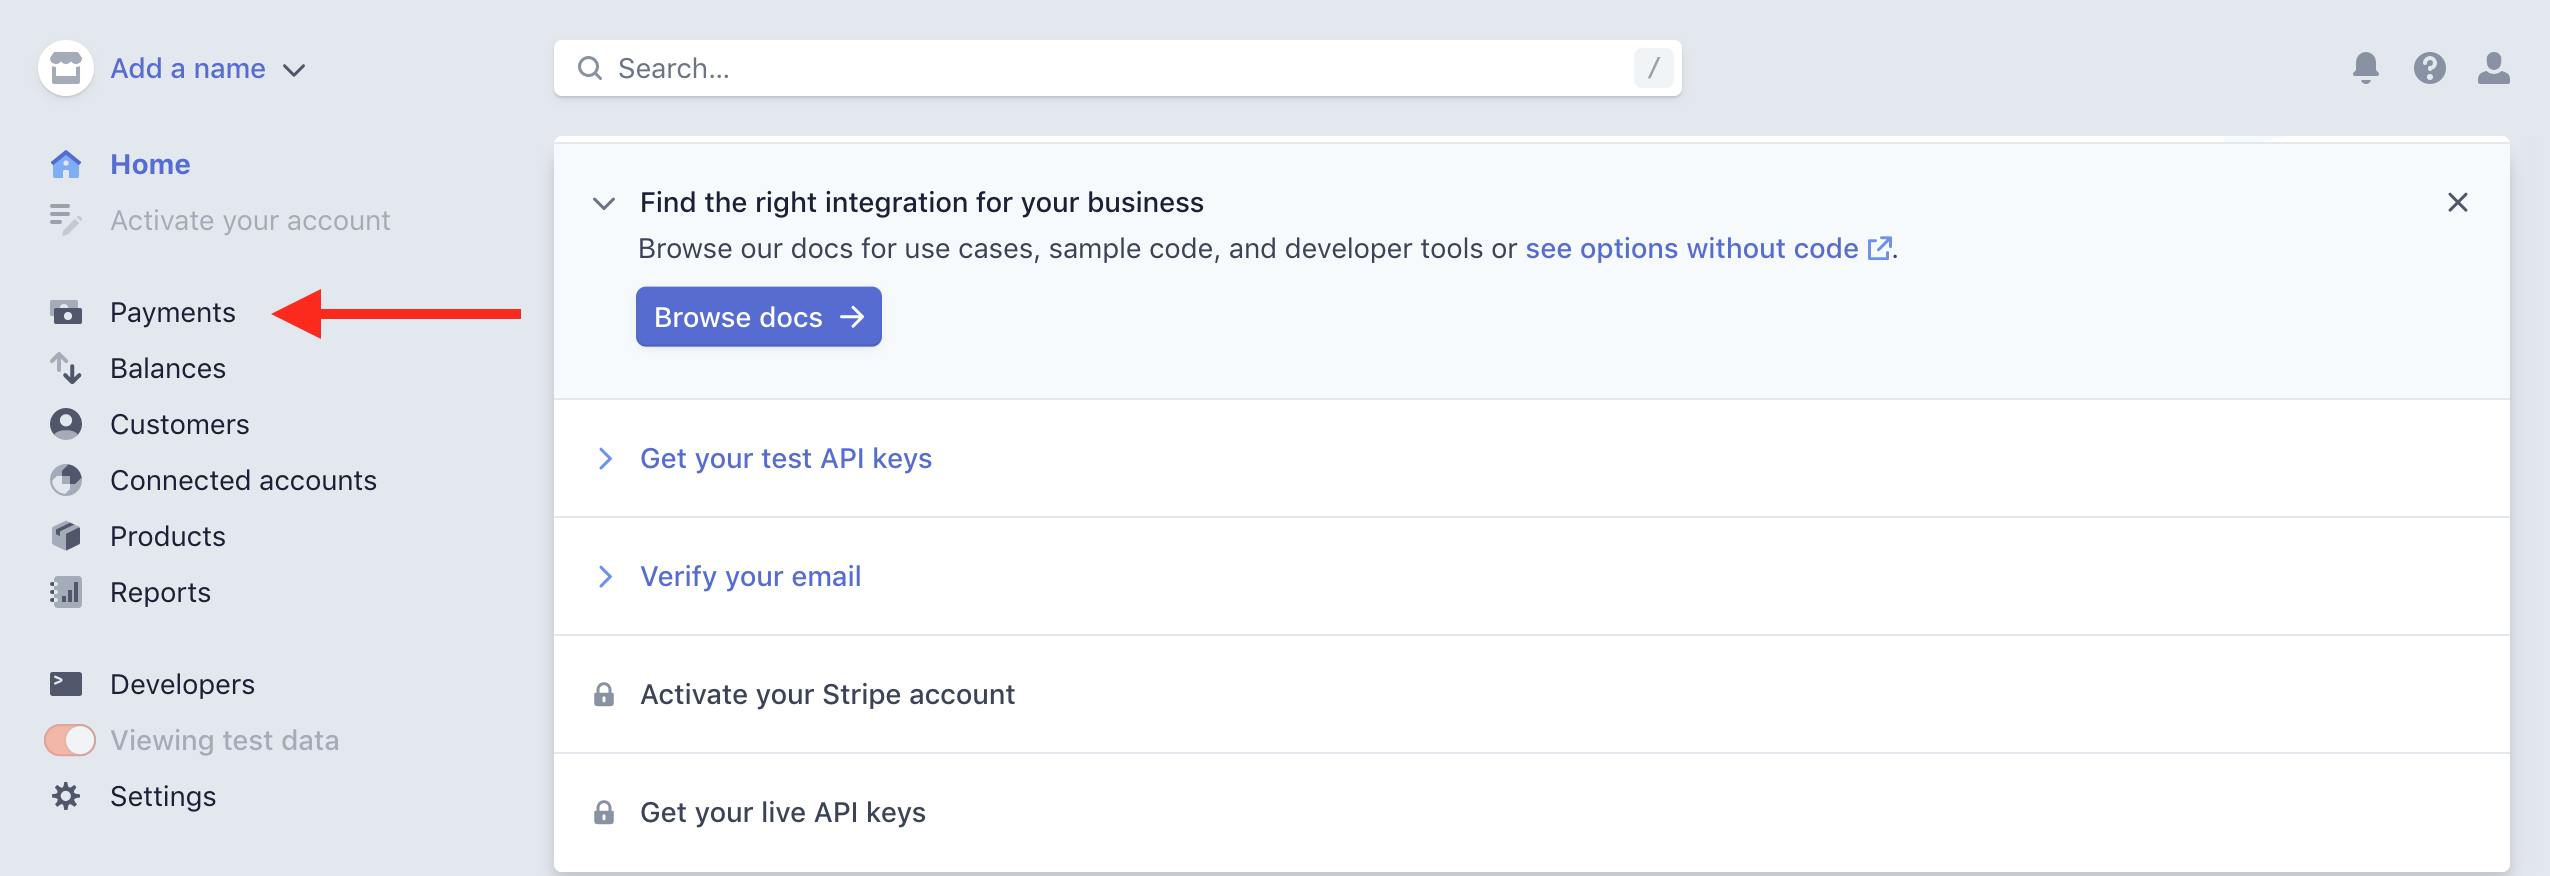Open Payments in the sidebar
2550x876 pixels.
click(x=172, y=312)
